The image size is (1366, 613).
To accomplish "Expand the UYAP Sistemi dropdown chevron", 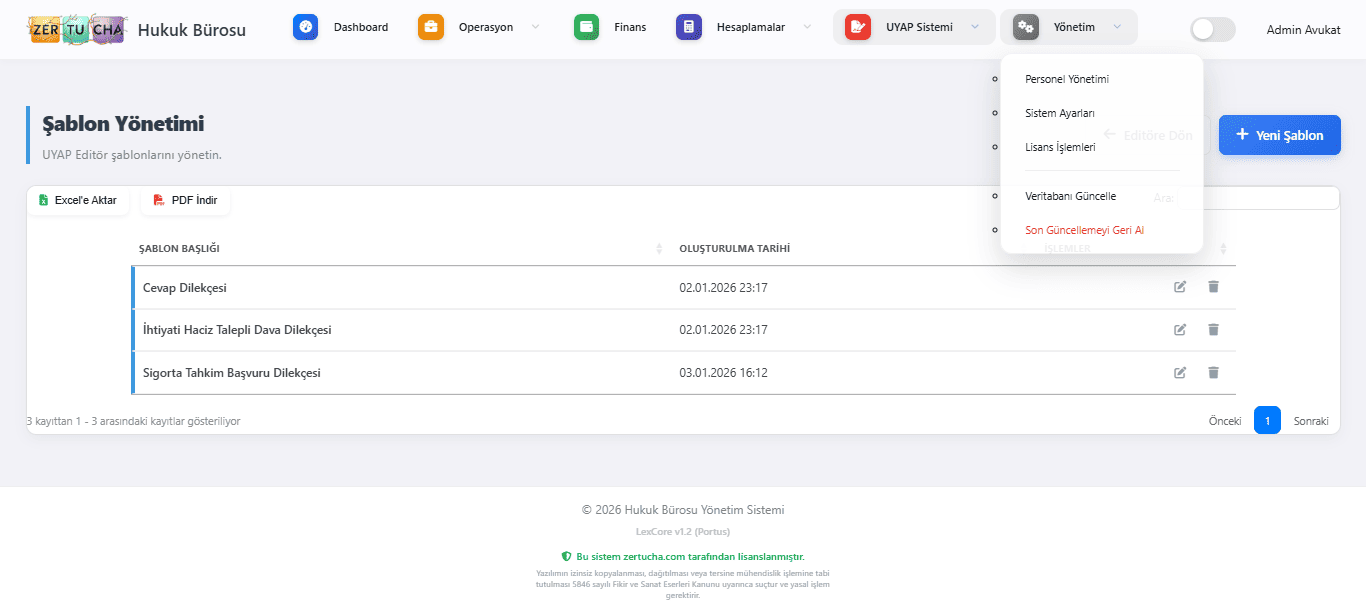I will (975, 27).
